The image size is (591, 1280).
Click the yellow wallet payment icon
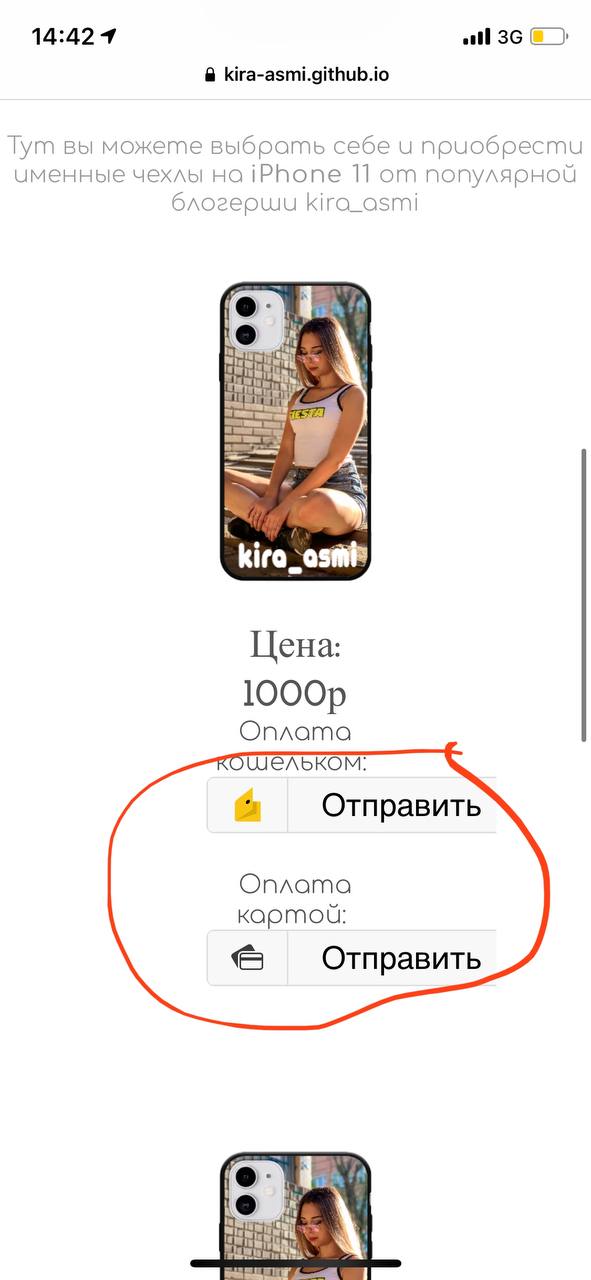pos(247,805)
